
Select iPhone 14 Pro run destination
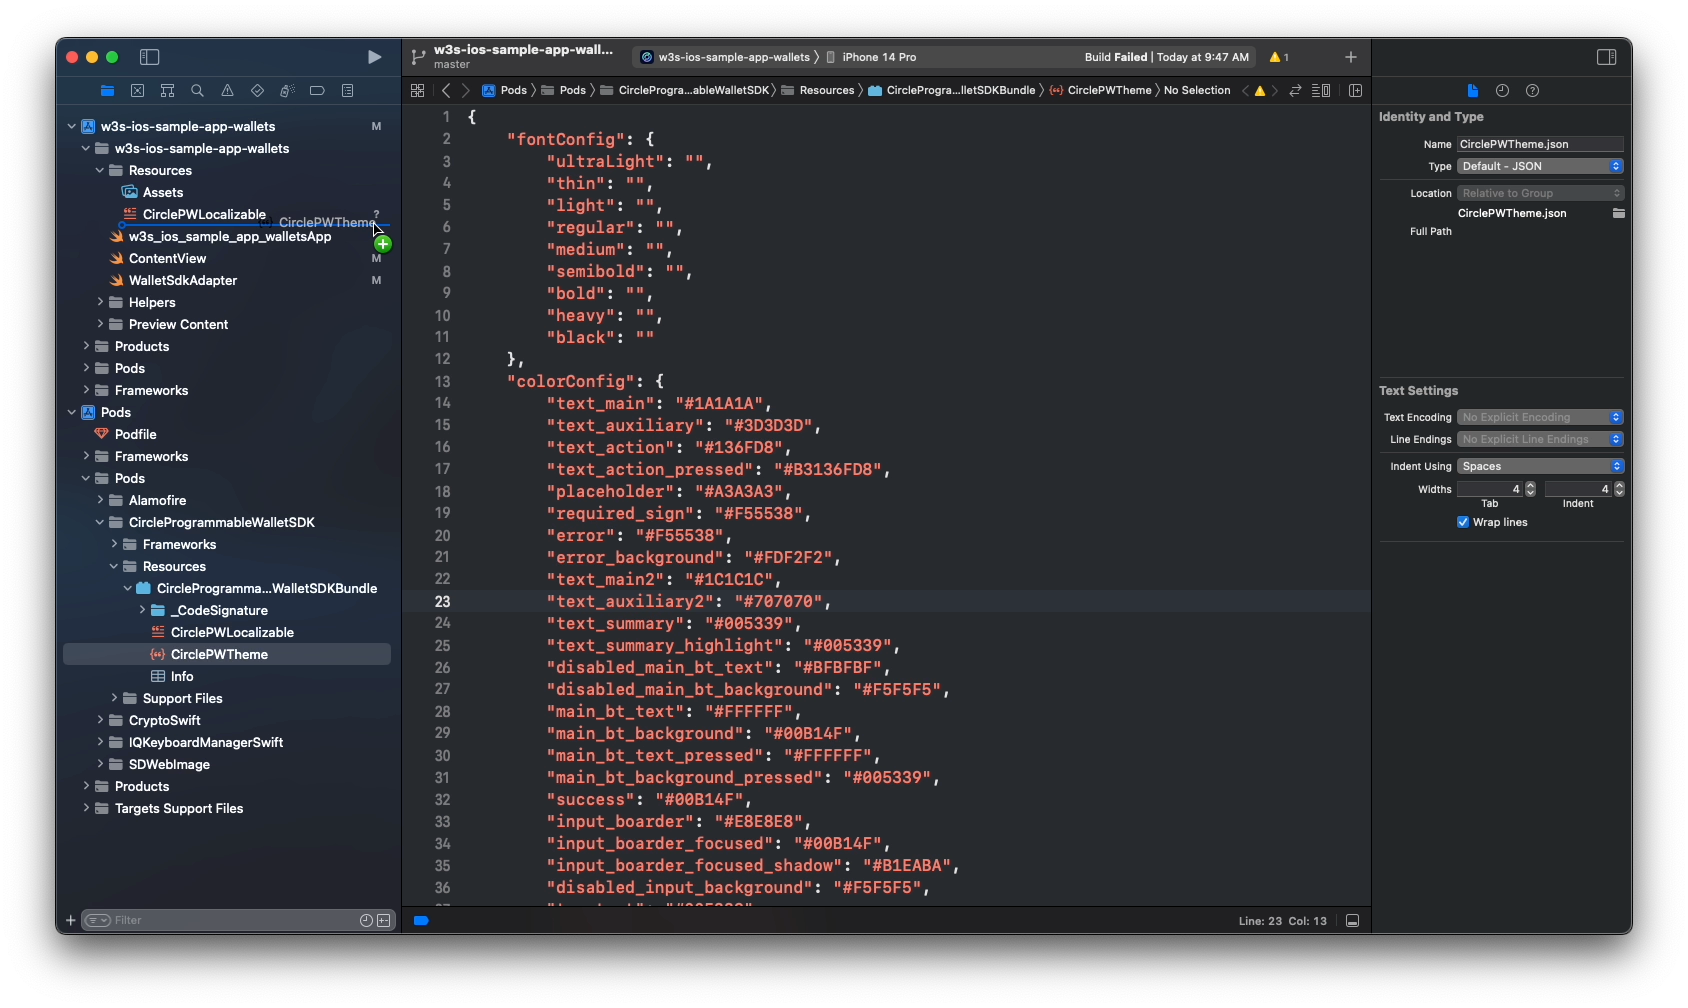pyautogui.click(x=878, y=57)
